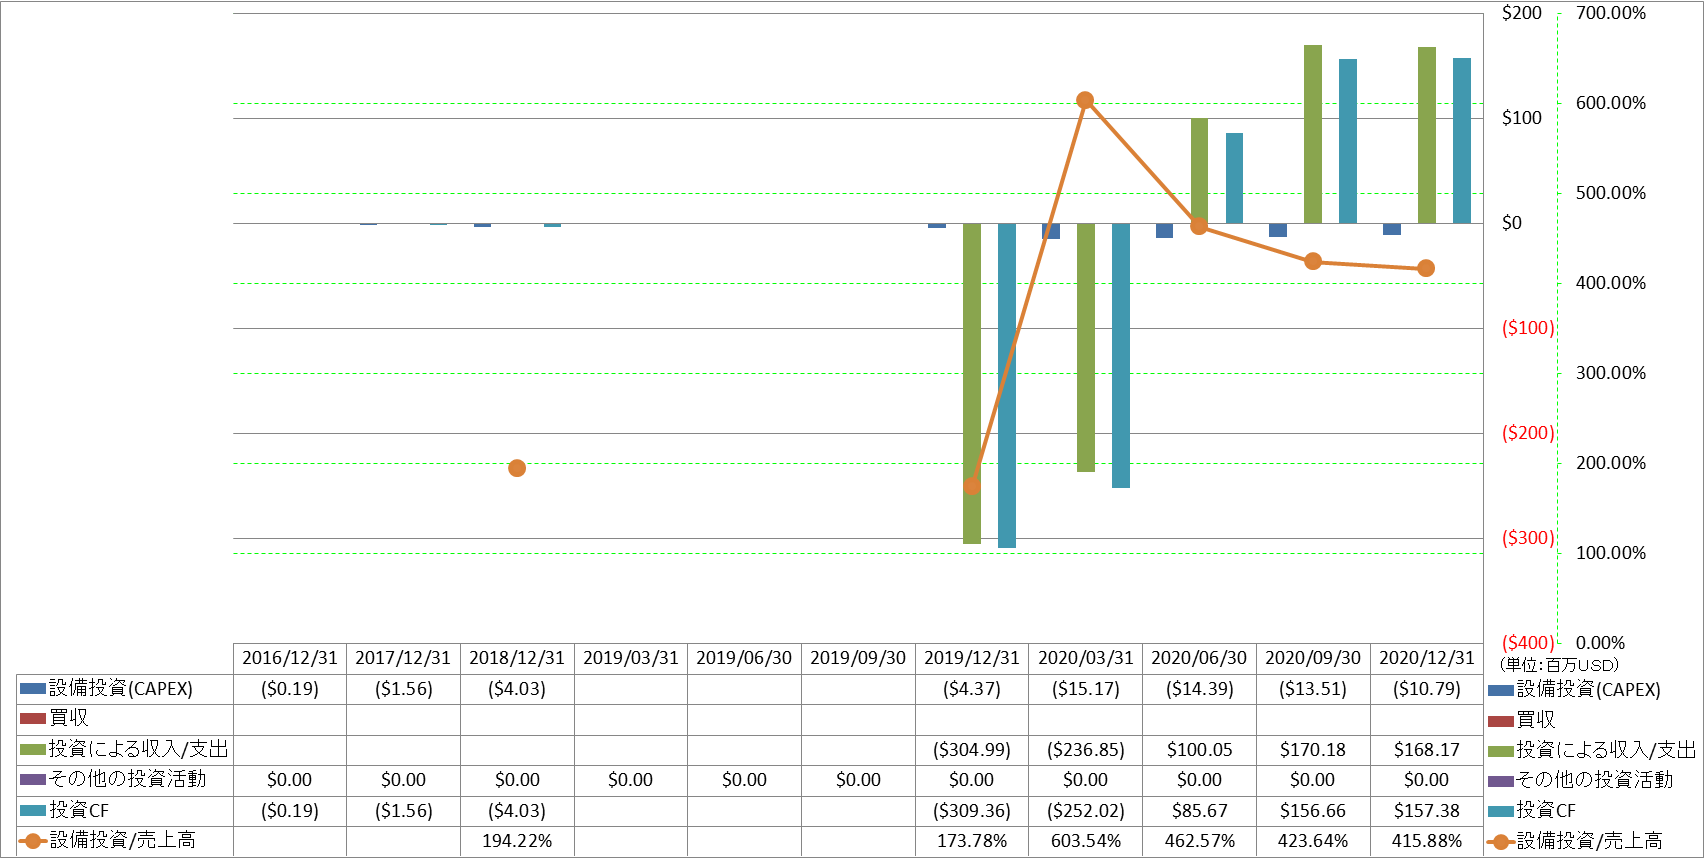Select the 2016/12/31 column header
Viewport: 1704px width, 858px height.
(290, 658)
